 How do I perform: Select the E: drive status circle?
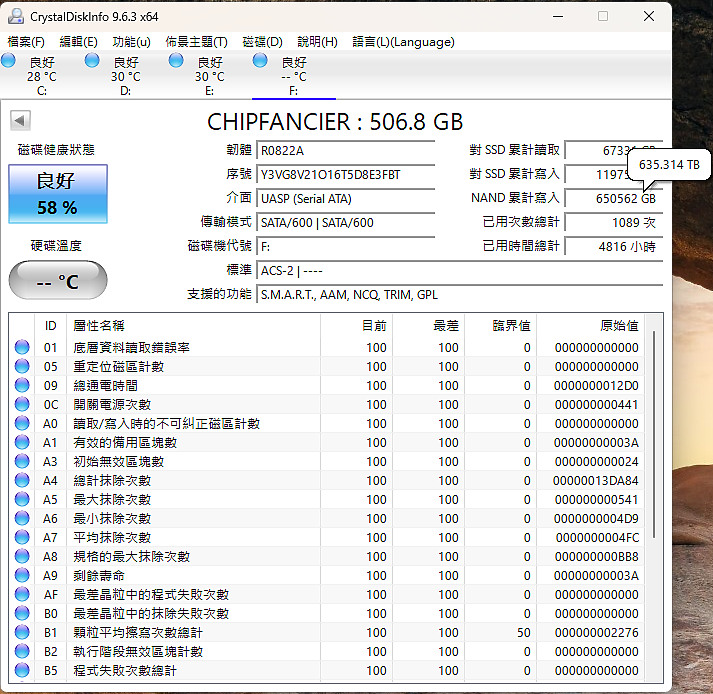(x=176, y=60)
